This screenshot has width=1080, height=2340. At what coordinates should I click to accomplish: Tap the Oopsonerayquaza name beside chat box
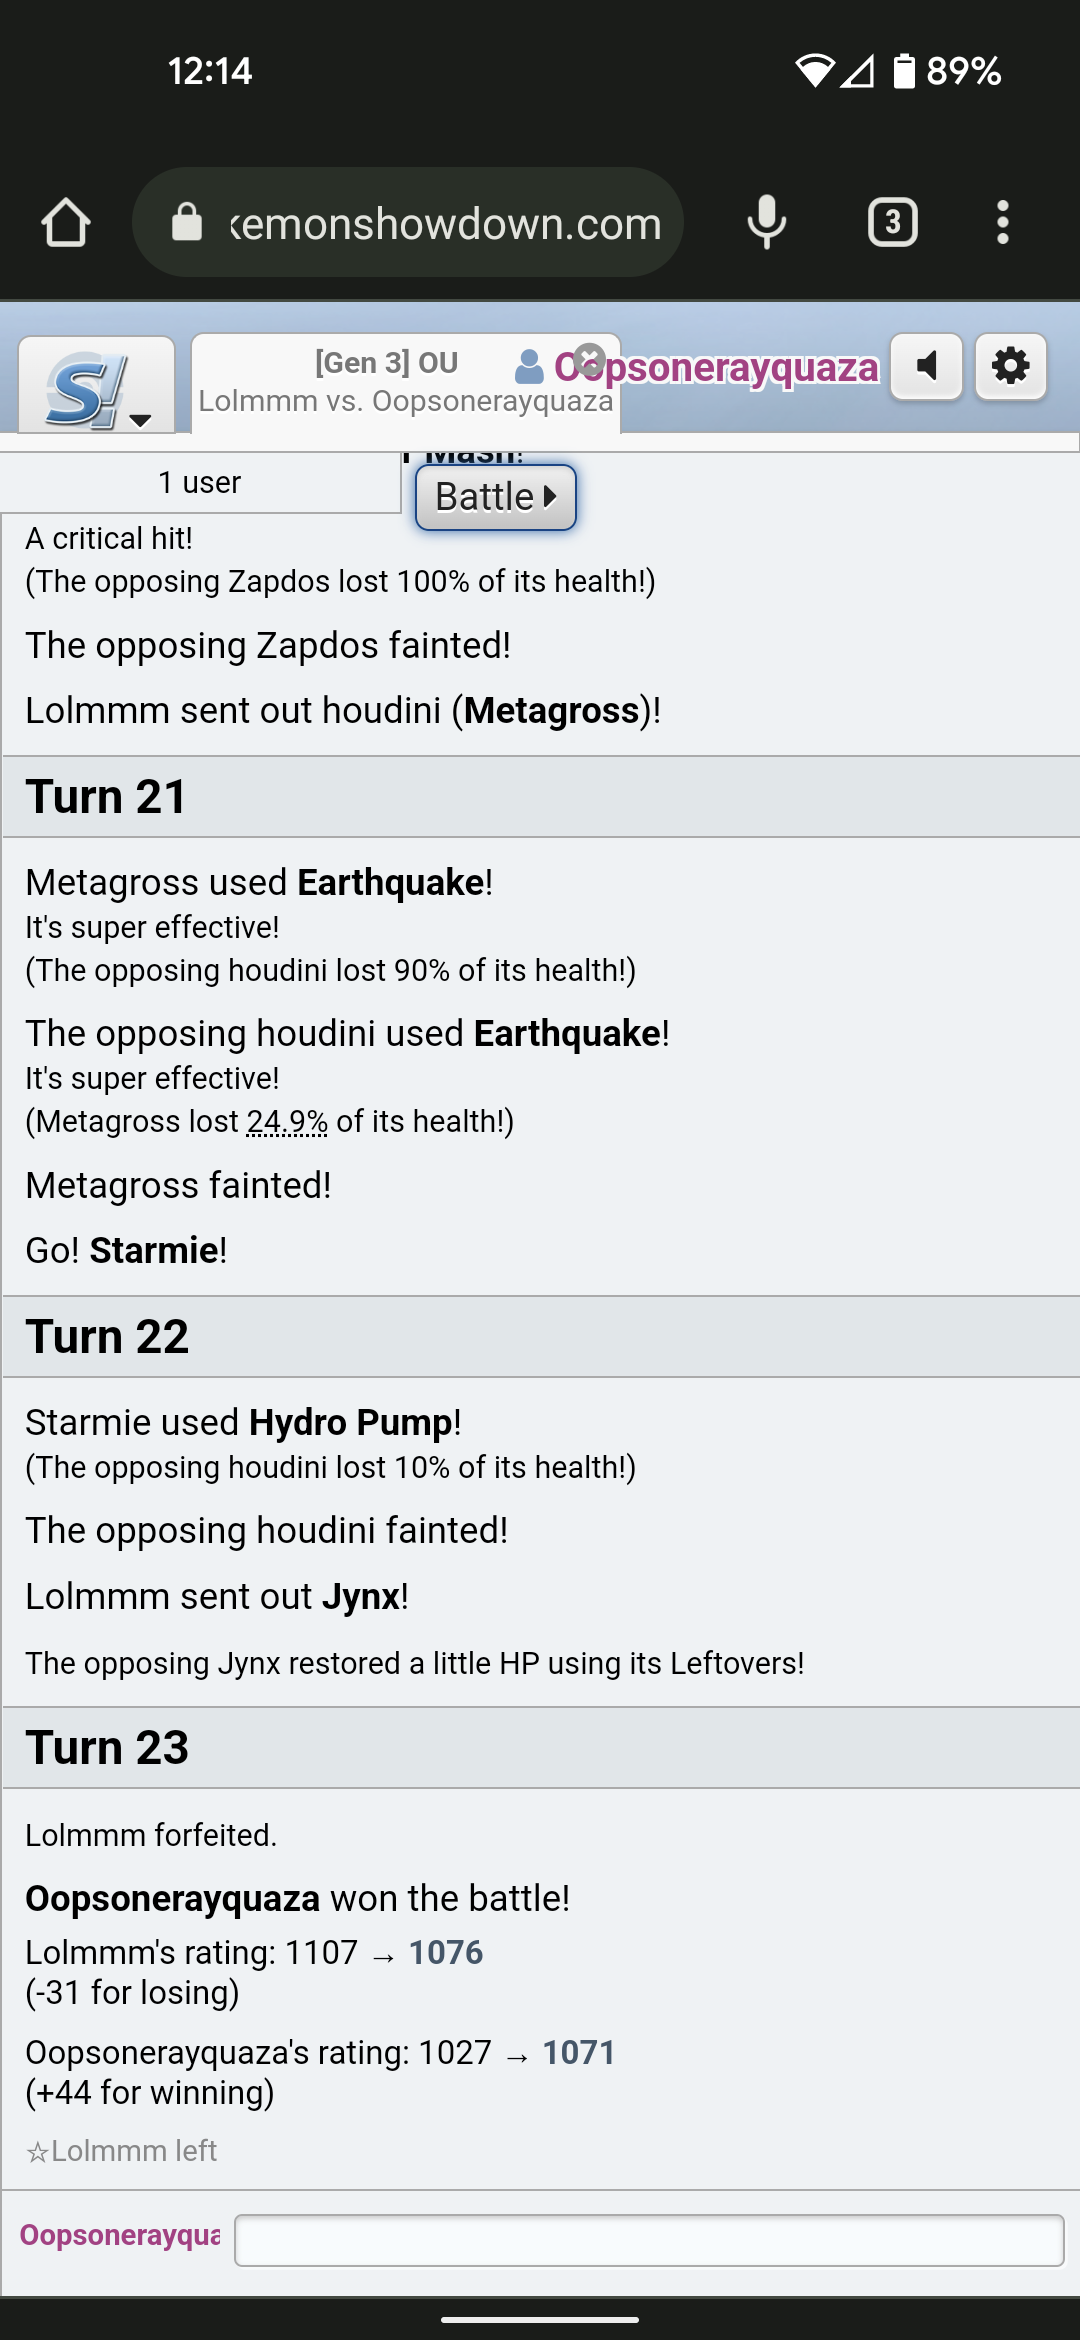[x=120, y=2235]
